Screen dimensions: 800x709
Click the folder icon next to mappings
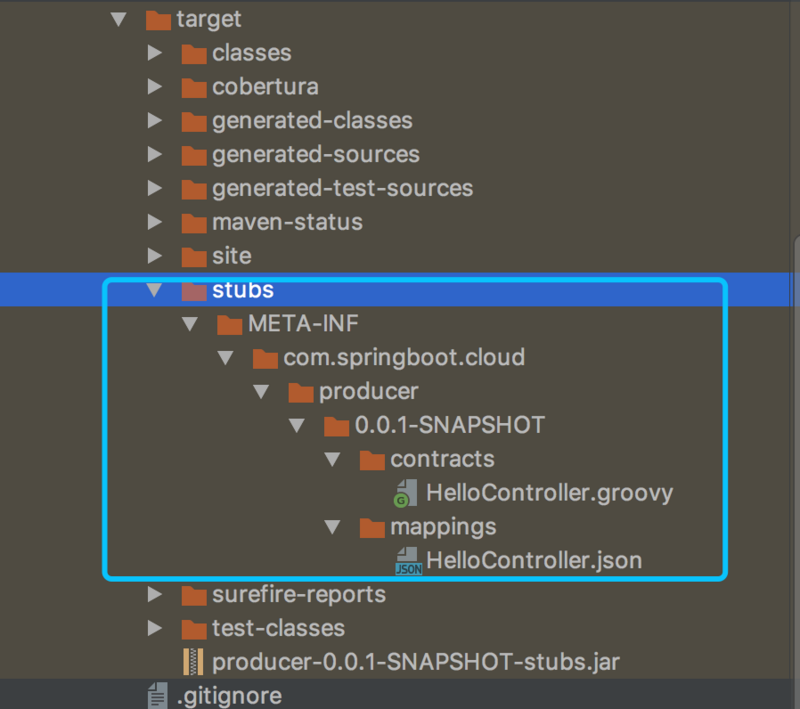pyautogui.click(x=372, y=527)
